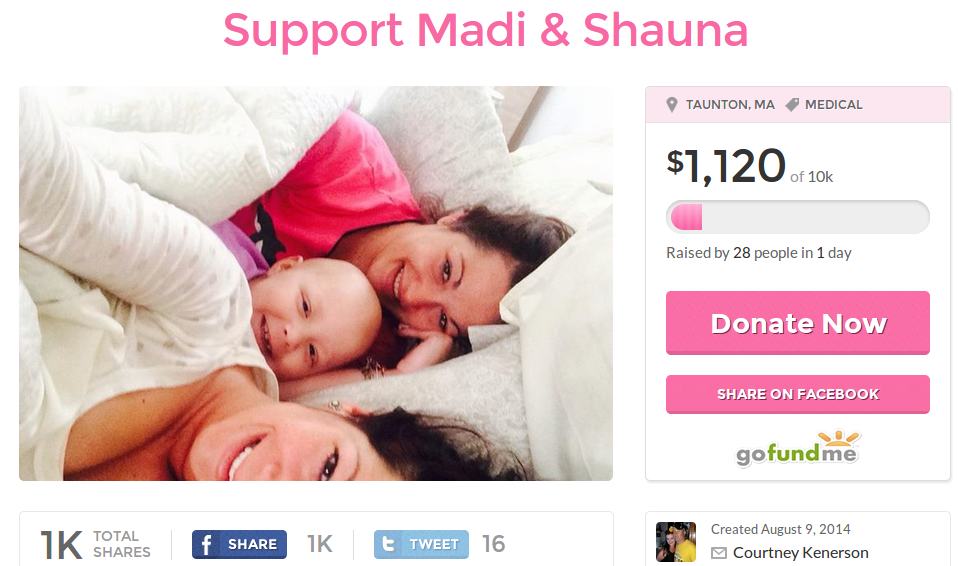Click the organizer's profile thumbnail
This screenshot has width=958, height=566.
click(676, 542)
